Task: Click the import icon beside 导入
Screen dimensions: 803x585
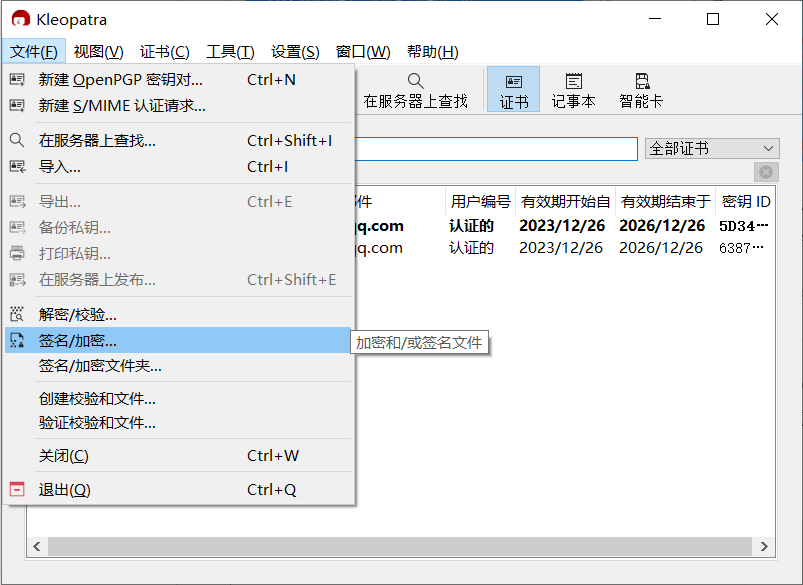Action: coord(17,166)
